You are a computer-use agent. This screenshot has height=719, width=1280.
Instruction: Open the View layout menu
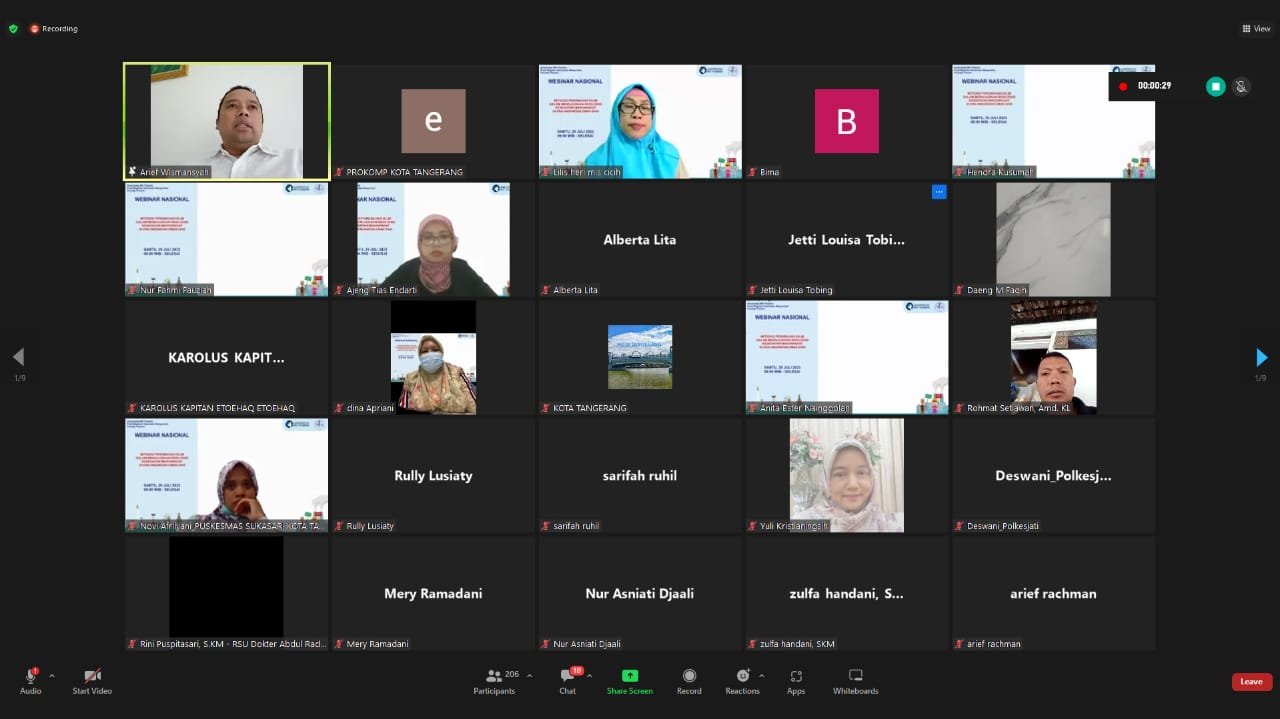(x=1256, y=29)
